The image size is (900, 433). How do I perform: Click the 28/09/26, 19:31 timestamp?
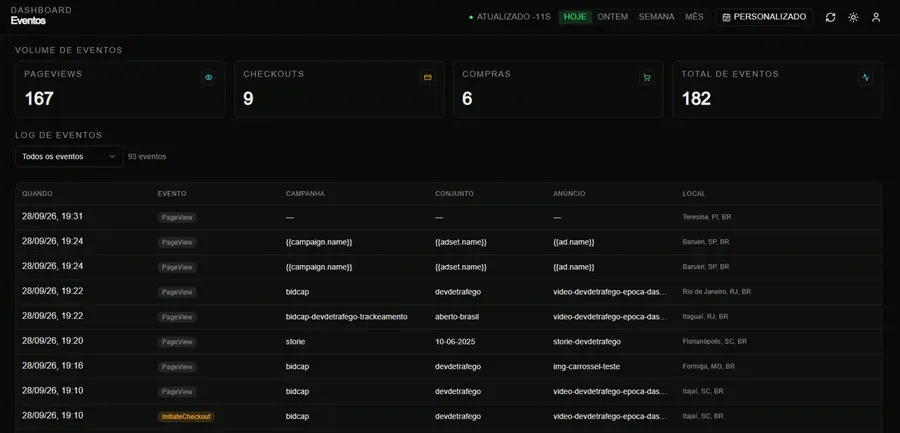(52, 216)
